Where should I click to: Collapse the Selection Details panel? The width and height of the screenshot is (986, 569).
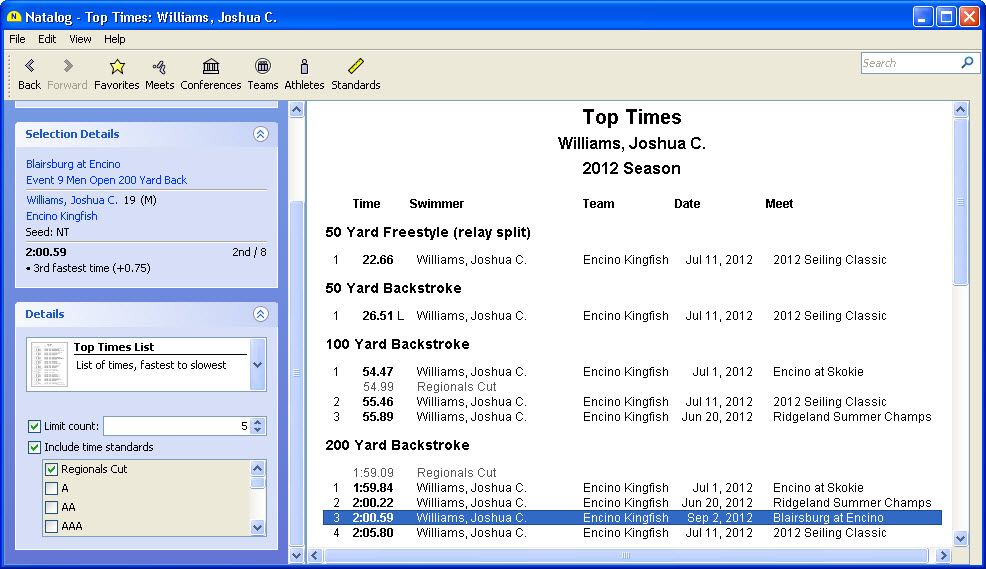pyautogui.click(x=260, y=134)
